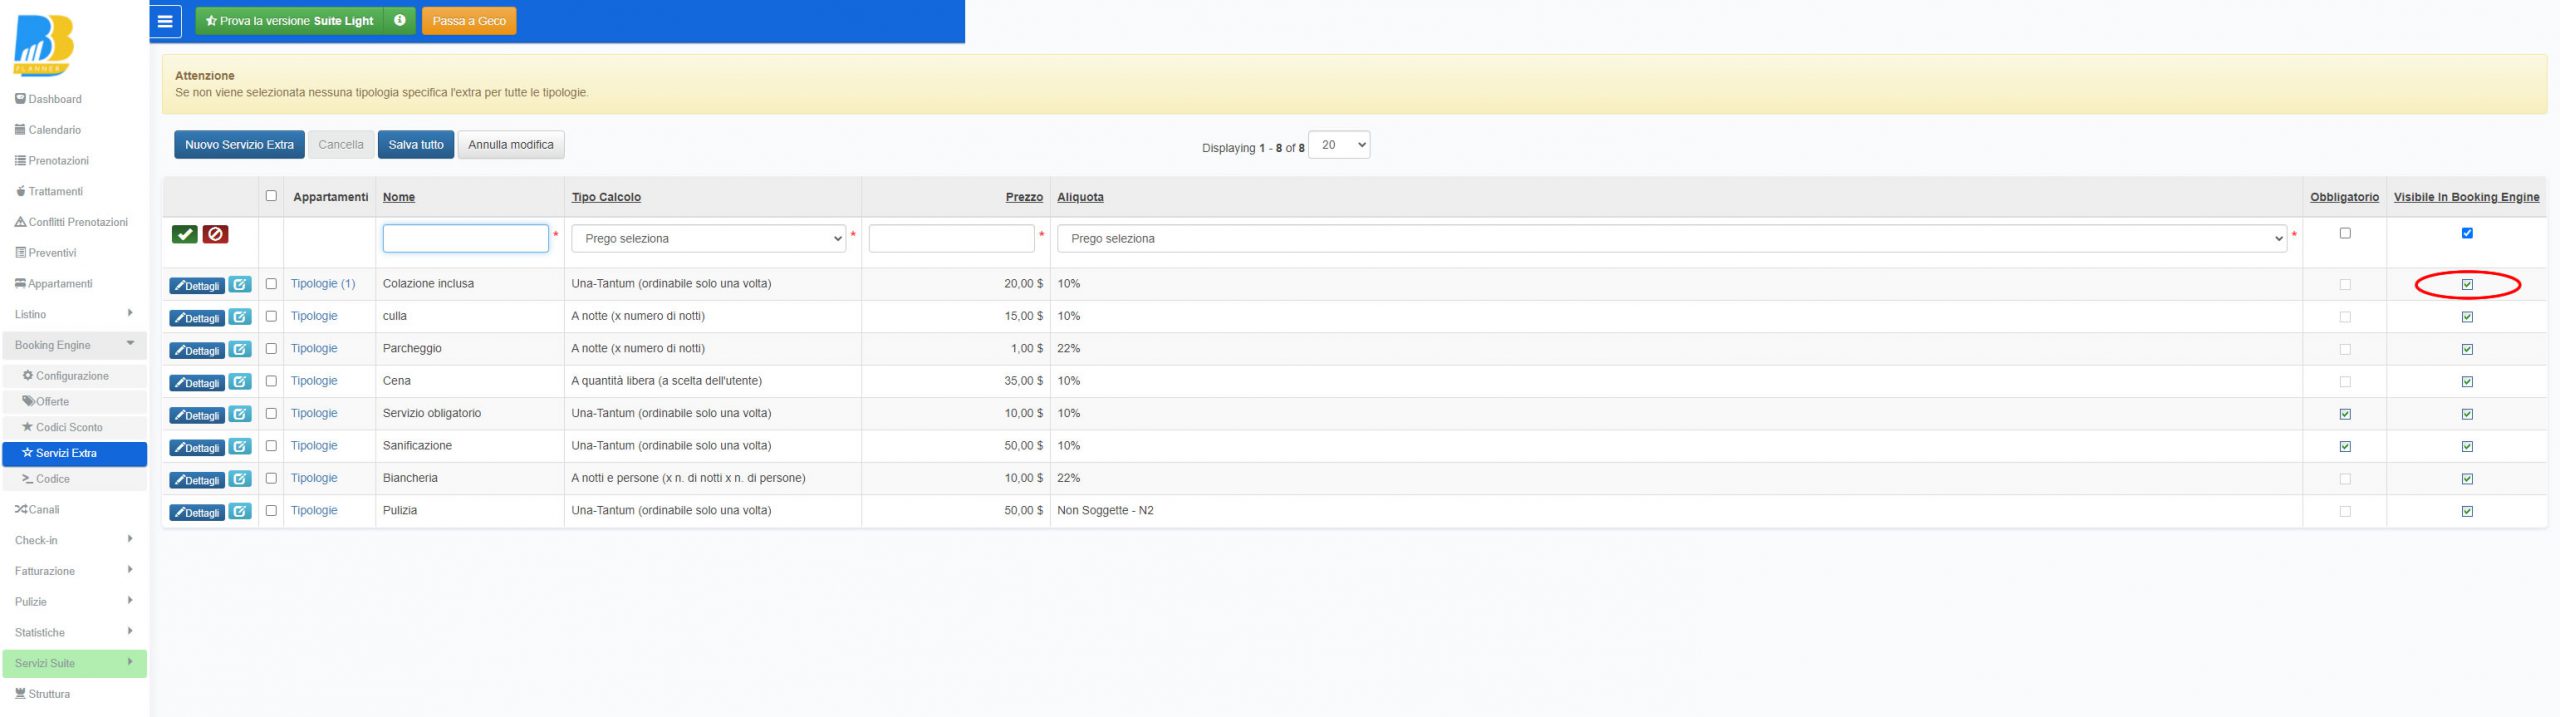Click the edit icon for Parcheggio row
The width and height of the screenshot is (2560, 717).
pyautogui.click(x=240, y=350)
